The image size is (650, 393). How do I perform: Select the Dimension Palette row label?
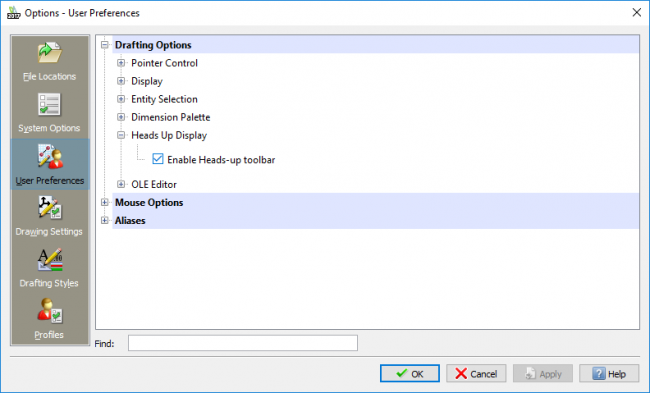point(170,117)
